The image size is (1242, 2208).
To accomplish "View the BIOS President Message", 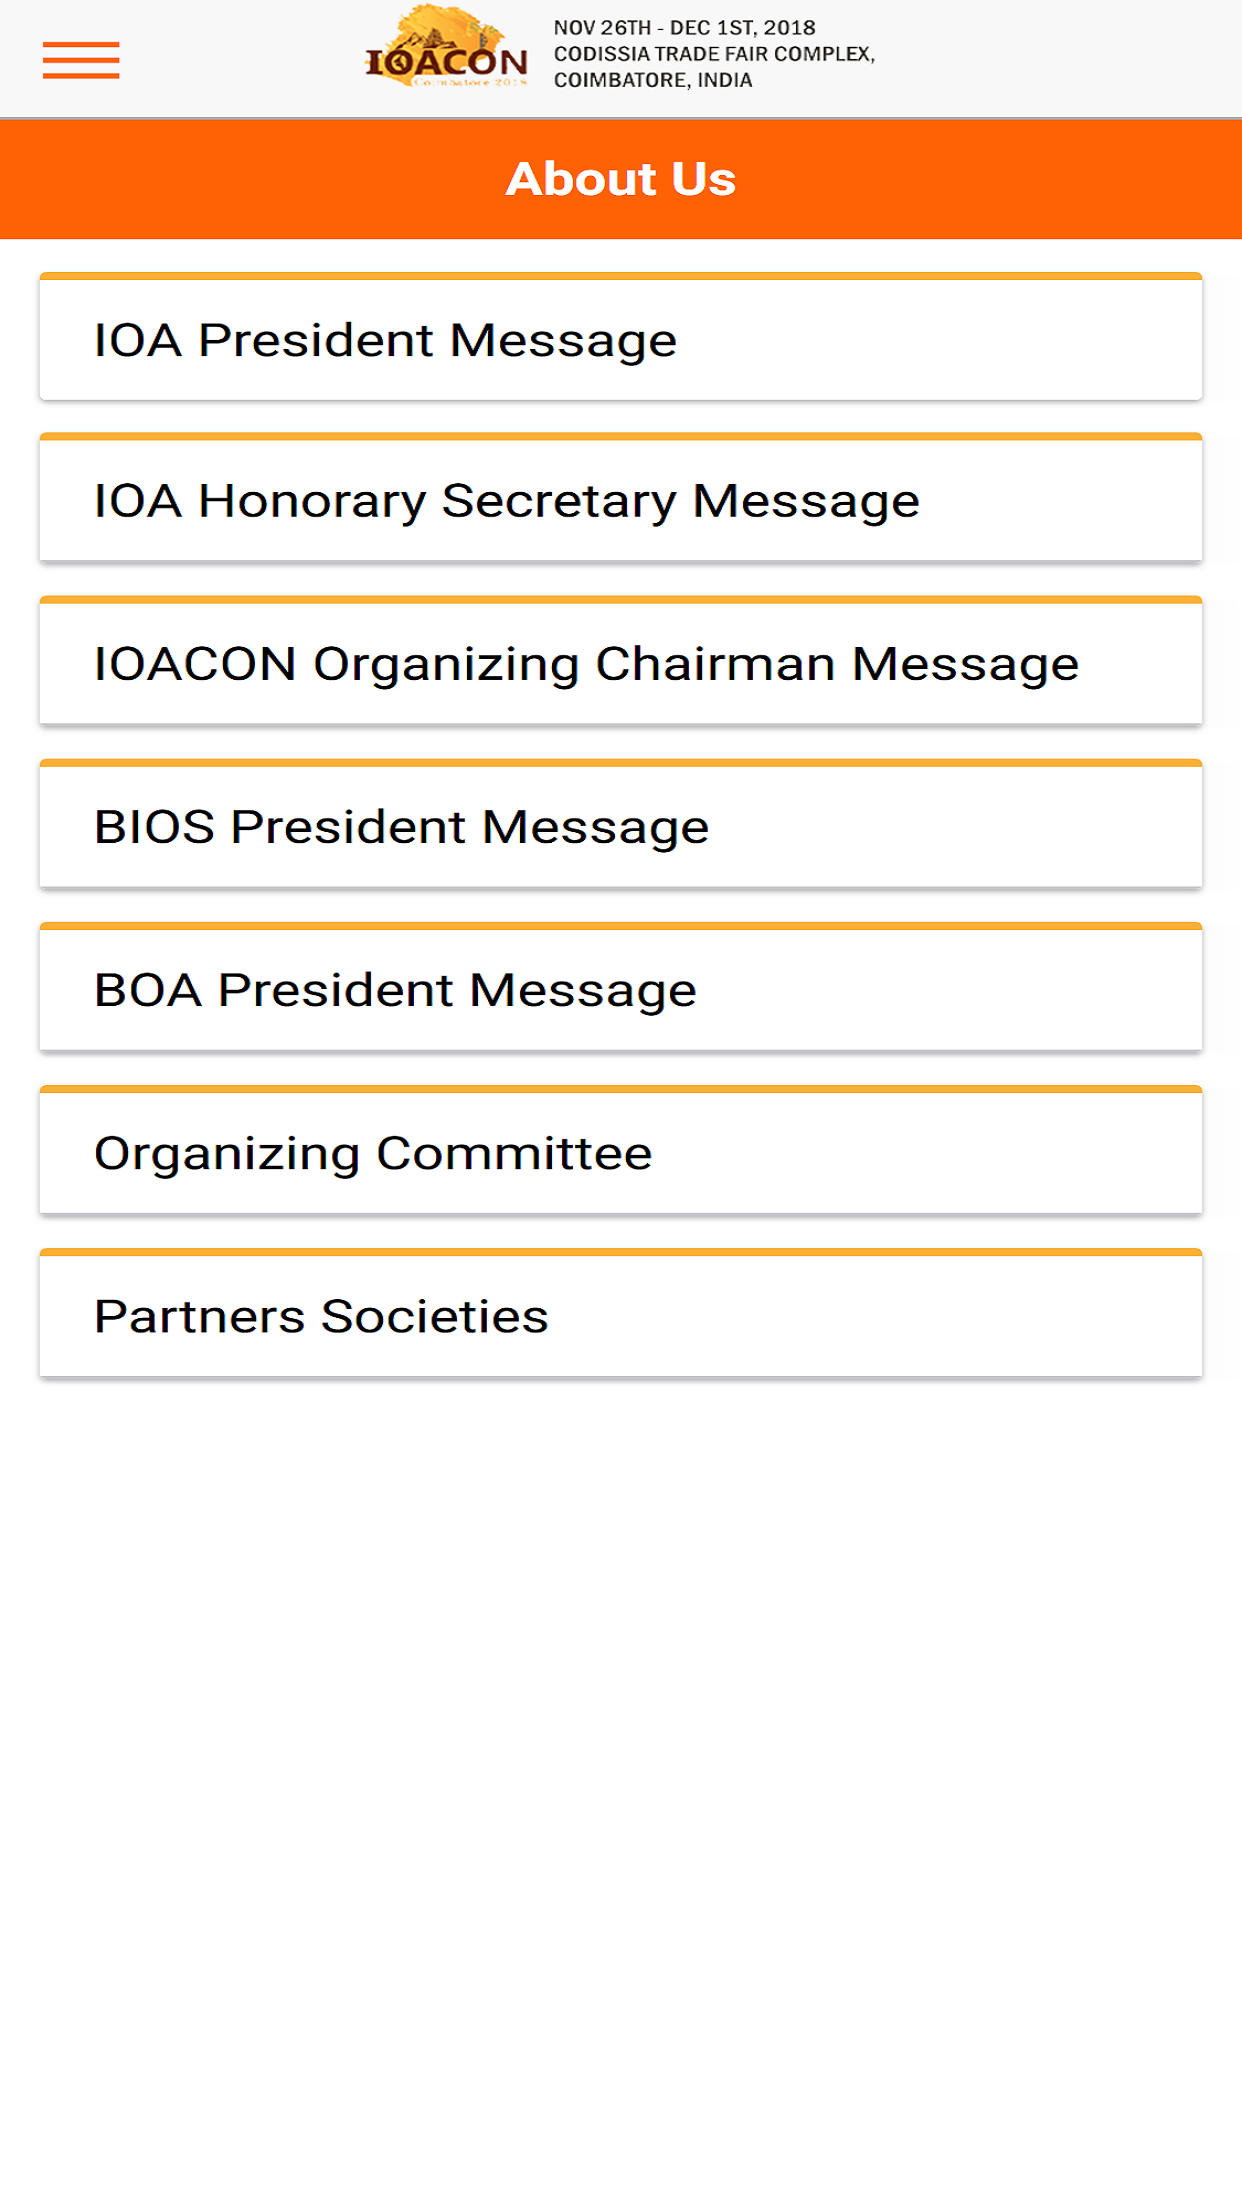I will click(620, 827).
